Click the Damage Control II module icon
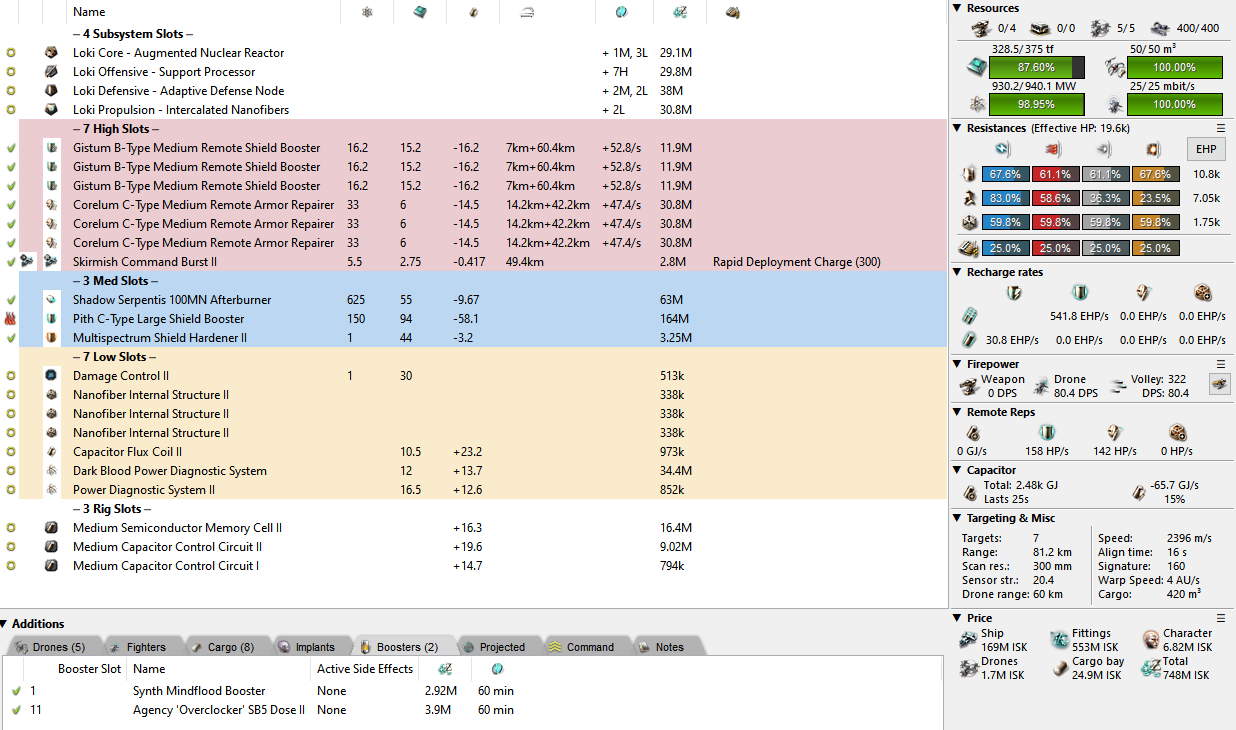Screen dimensions: 1236x730 (x=51, y=376)
